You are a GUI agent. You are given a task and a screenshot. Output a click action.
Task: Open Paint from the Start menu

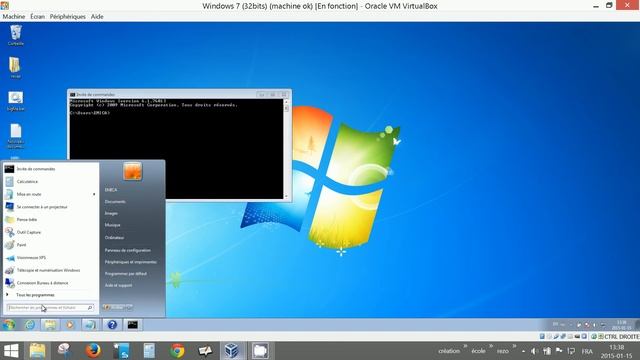(x=22, y=245)
